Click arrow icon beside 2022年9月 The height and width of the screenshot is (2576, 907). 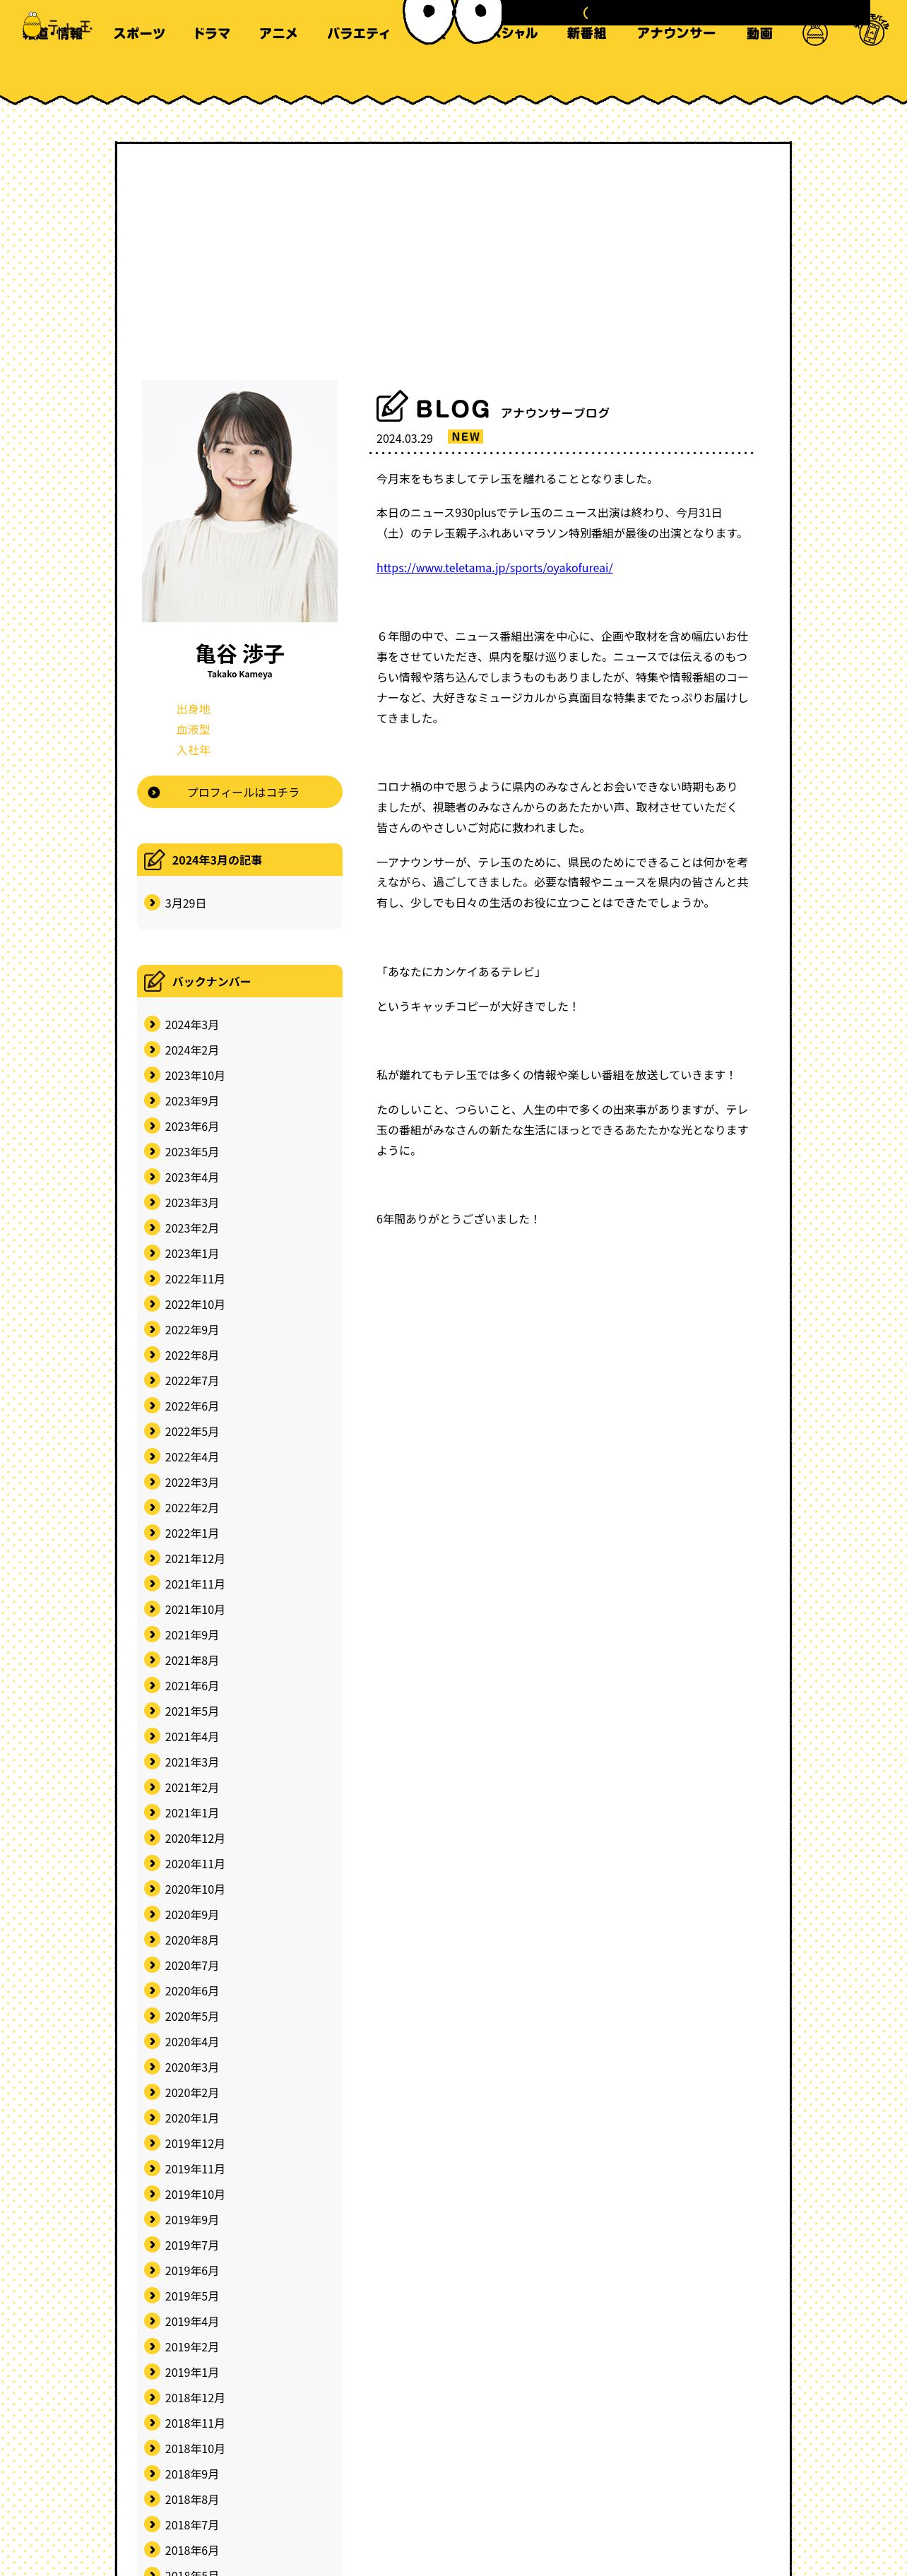(152, 1330)
